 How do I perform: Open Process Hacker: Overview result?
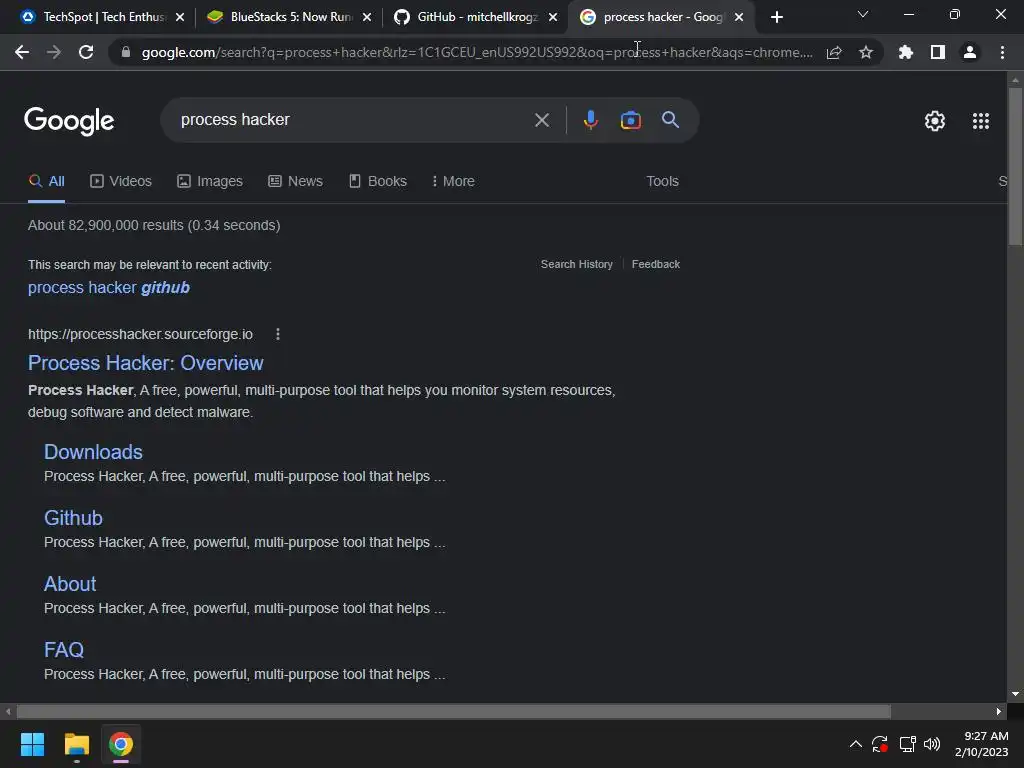(146, 363)
